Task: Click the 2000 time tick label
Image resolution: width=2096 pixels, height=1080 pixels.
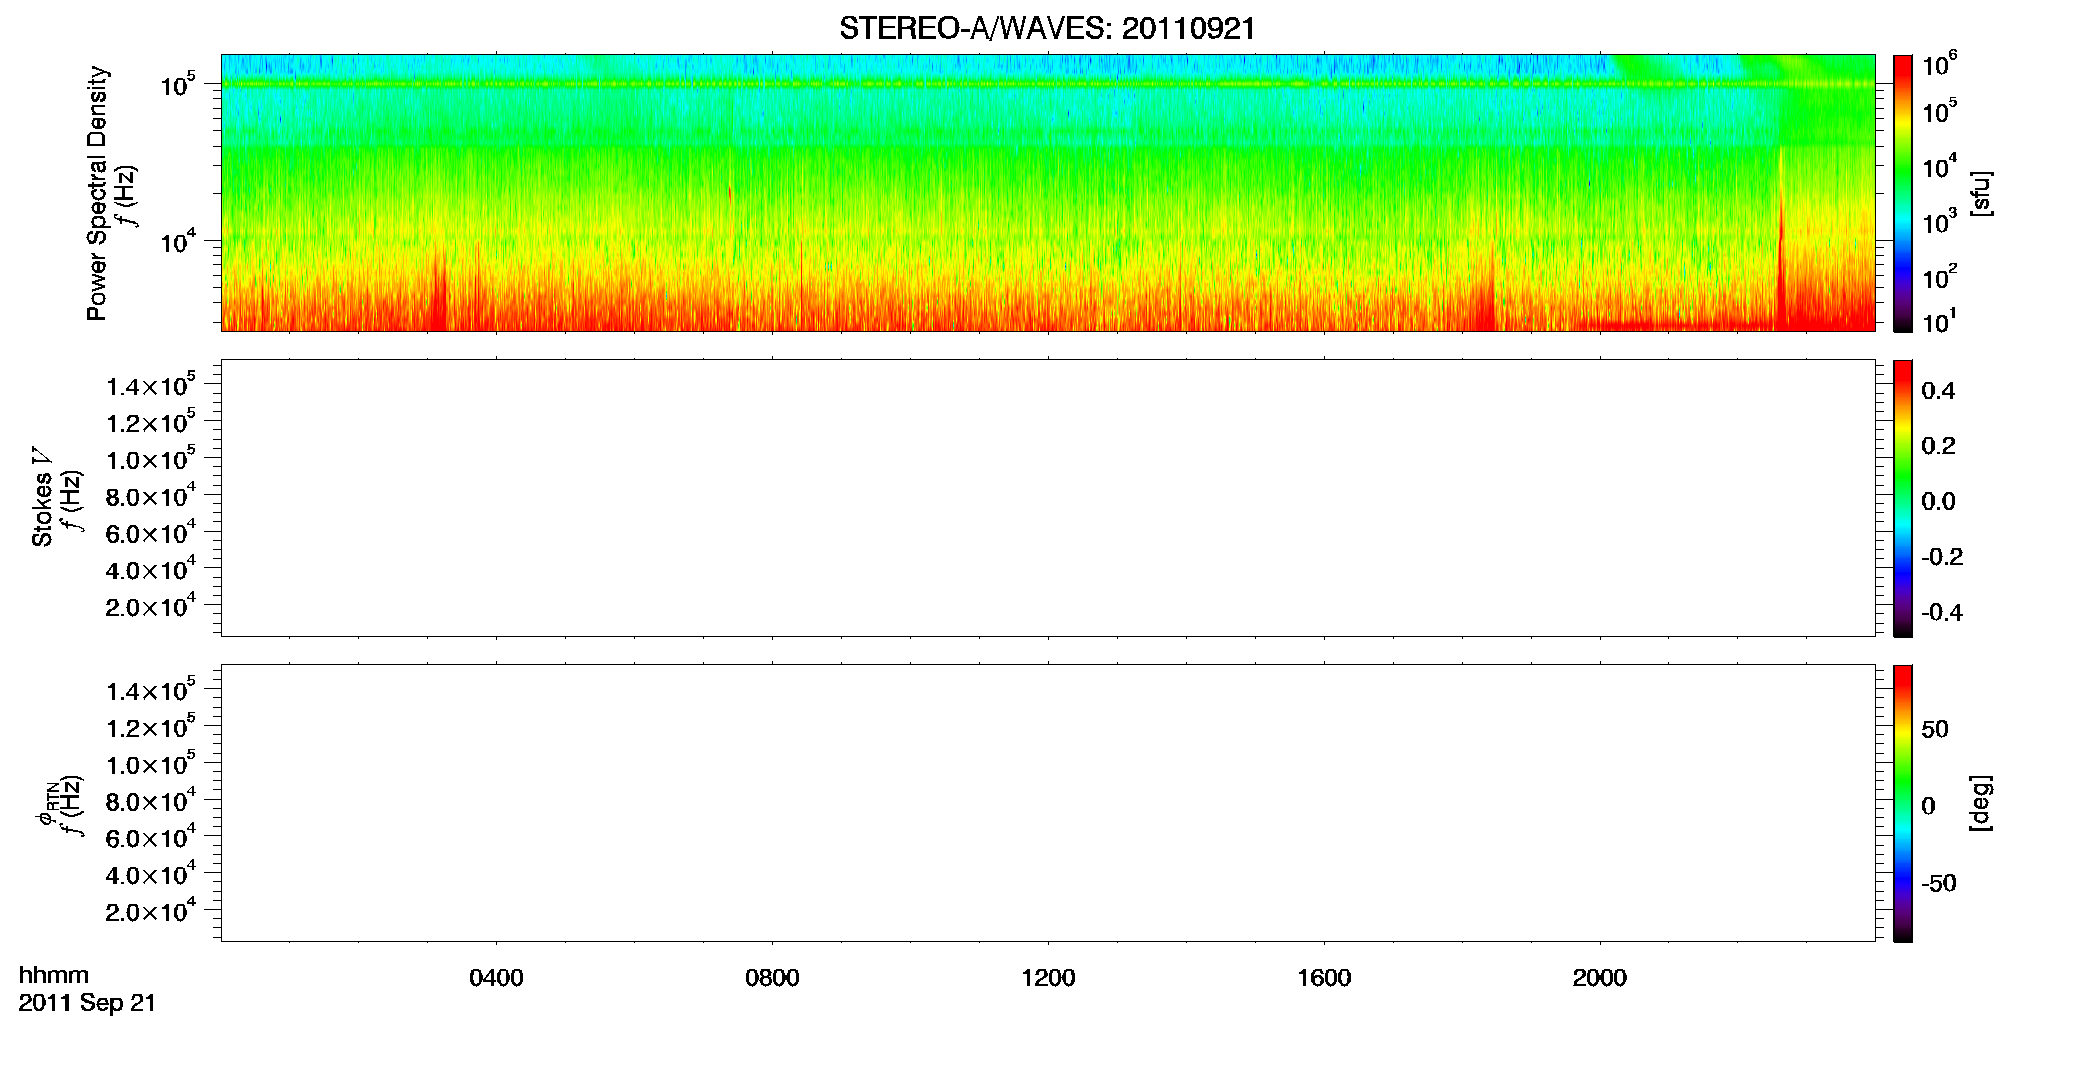Action: tap(1599, 978)
